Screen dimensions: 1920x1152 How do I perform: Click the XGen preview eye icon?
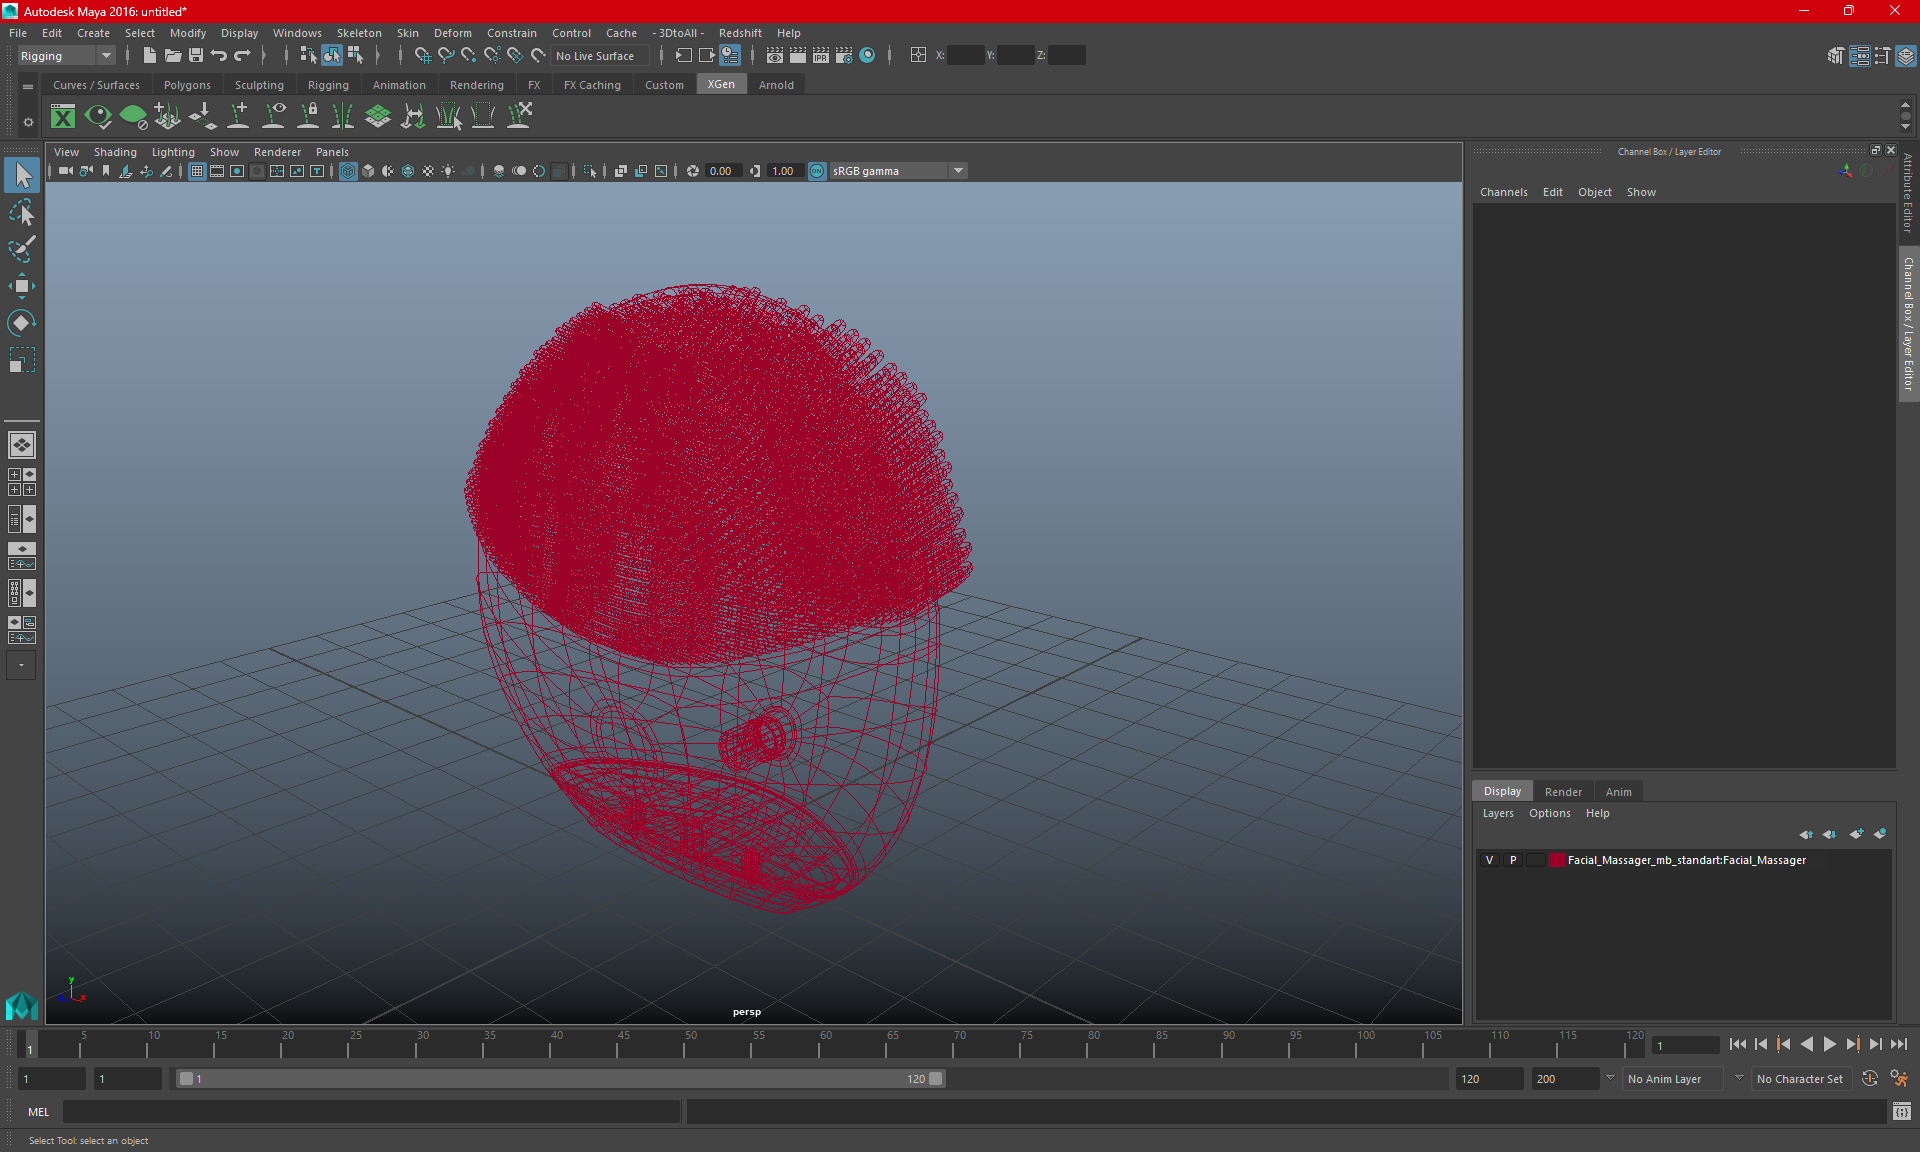pyautogui.click(x=98, y=117)
